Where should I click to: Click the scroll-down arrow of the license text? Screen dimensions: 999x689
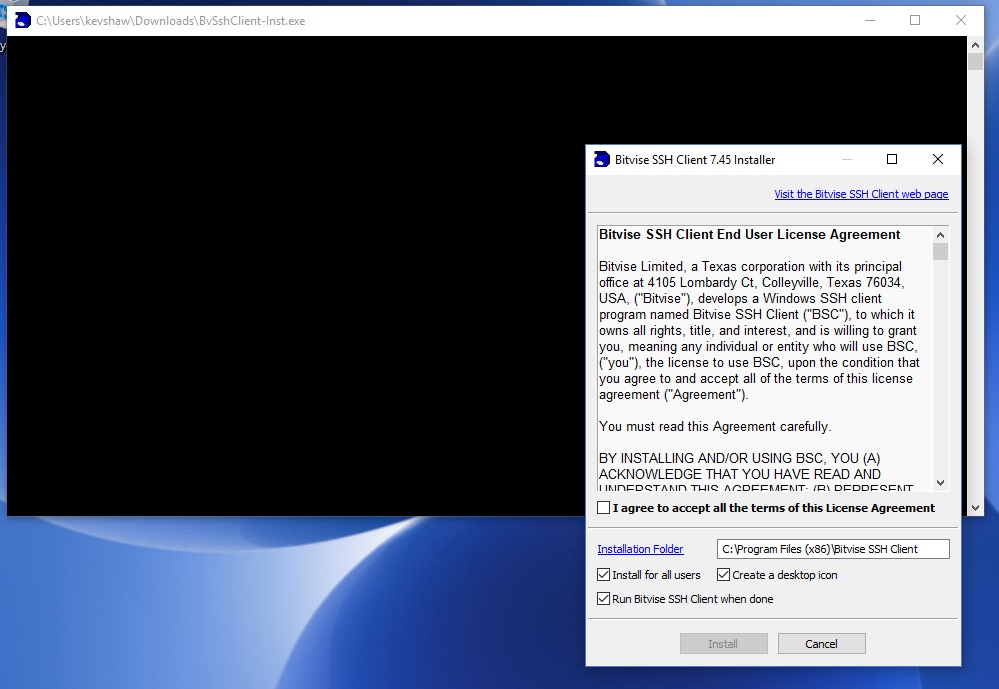(x=940, y=482)
